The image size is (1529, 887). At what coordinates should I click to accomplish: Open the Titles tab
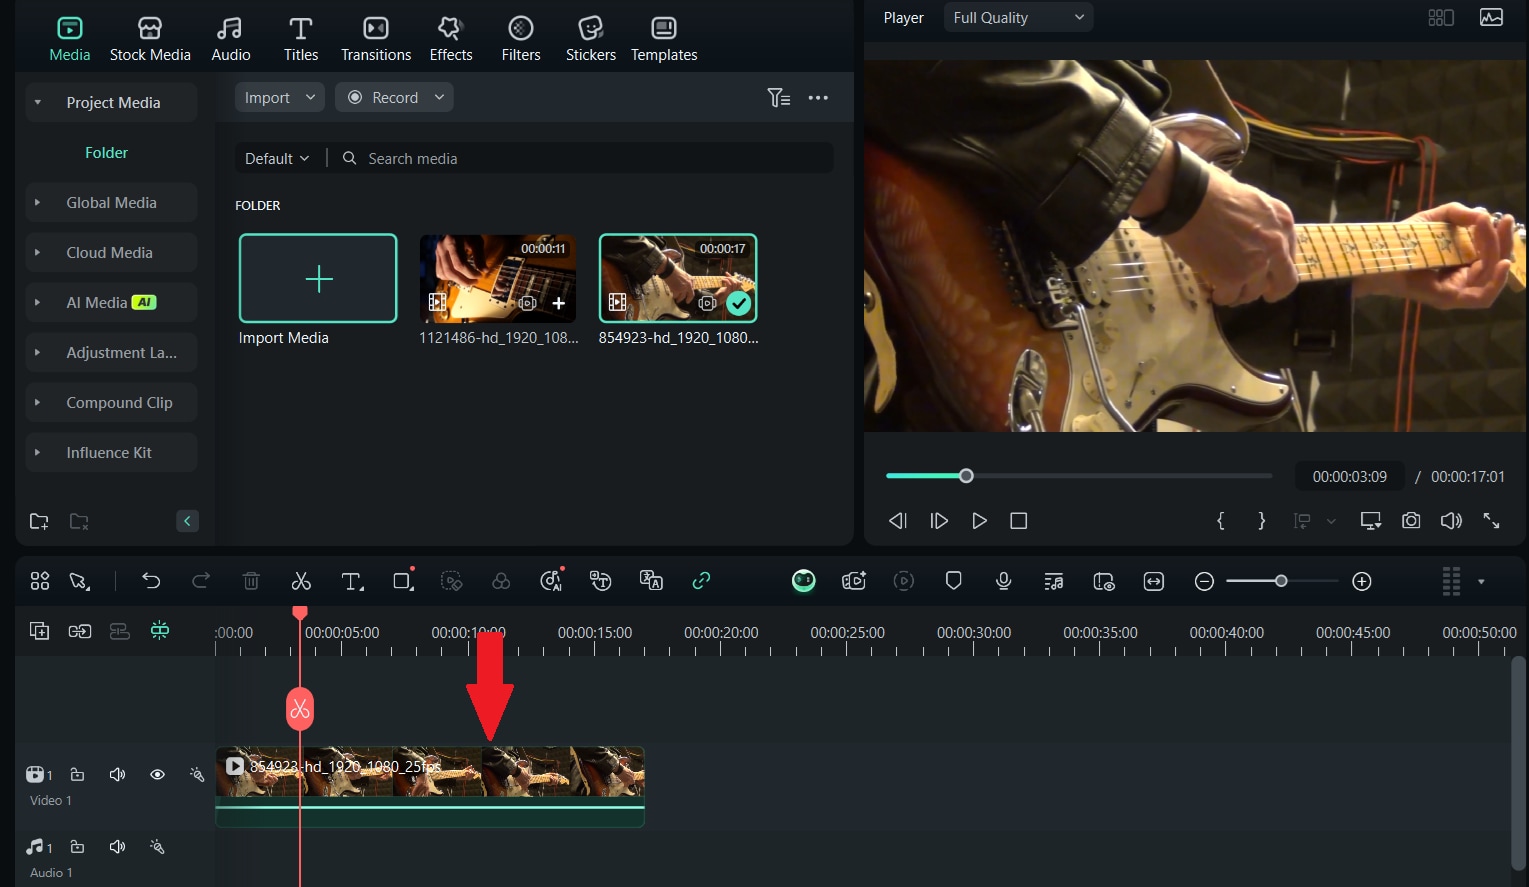[301, 39]
